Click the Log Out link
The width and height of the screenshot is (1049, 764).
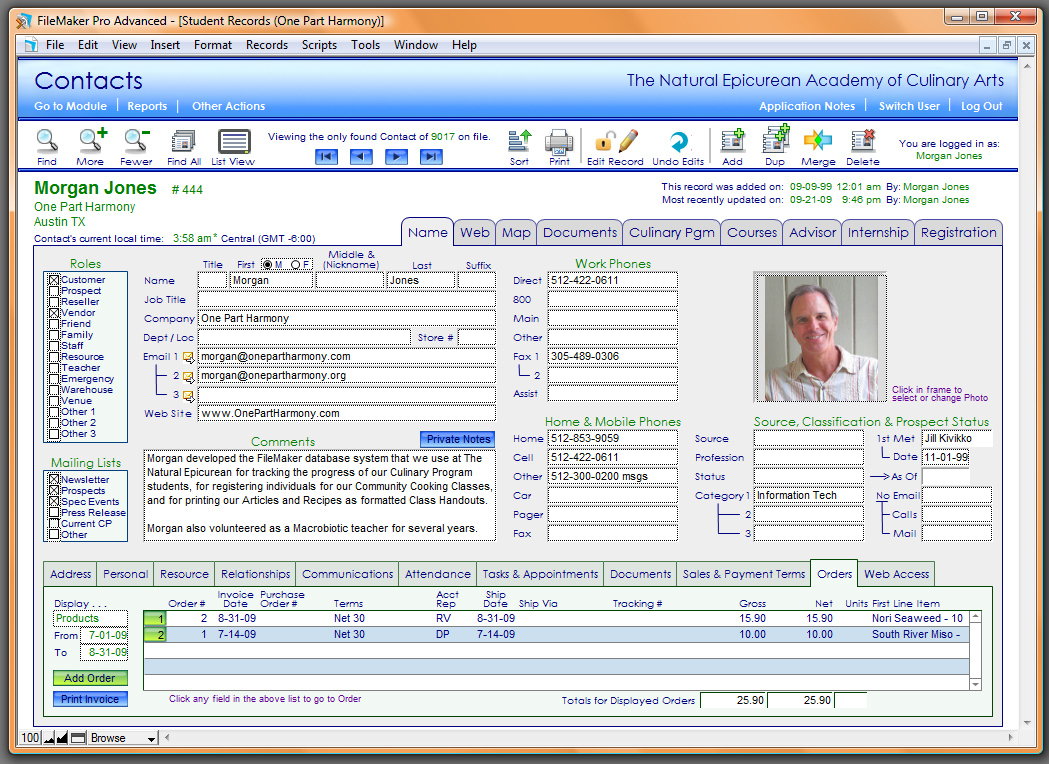(981, 106)
